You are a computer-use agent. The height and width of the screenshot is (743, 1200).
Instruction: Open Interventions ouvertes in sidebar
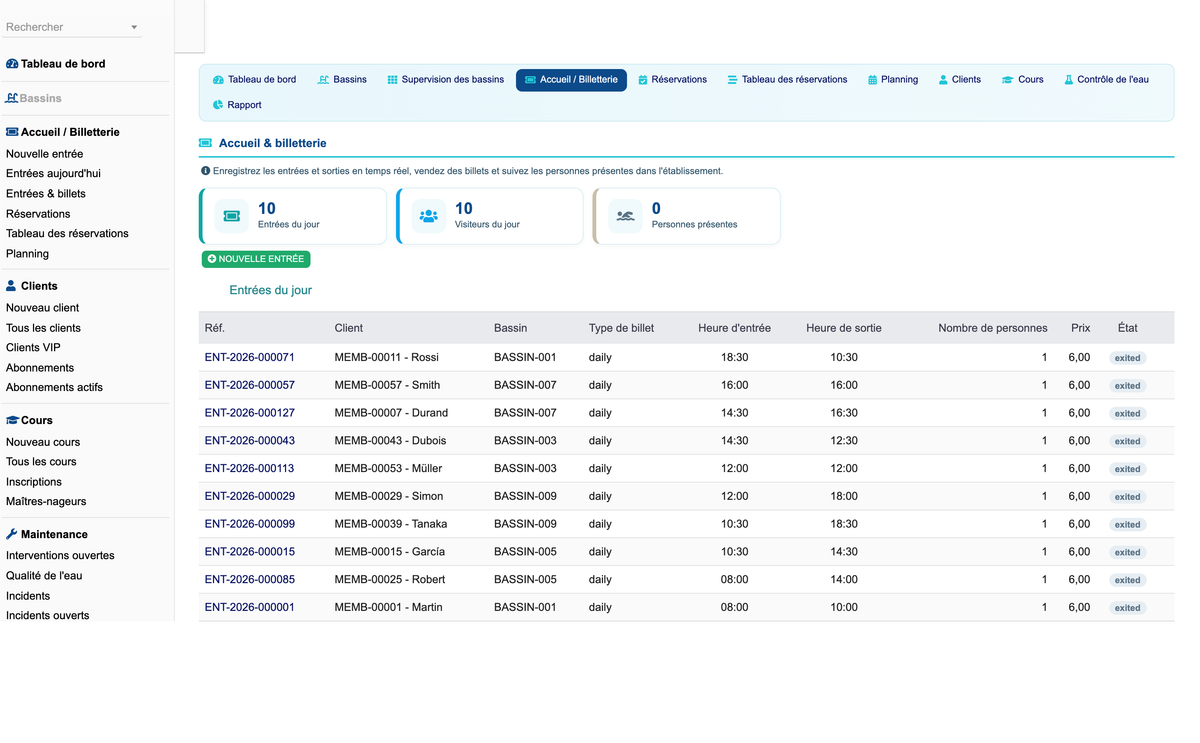point(60,556)
